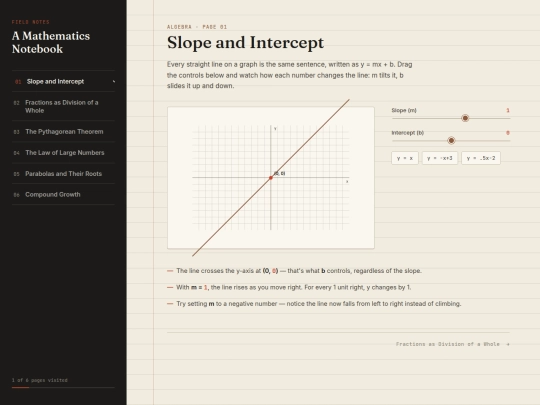540x405 pixels.
Task: Select The Law of Large Numbers page
Action: [63, 153]
